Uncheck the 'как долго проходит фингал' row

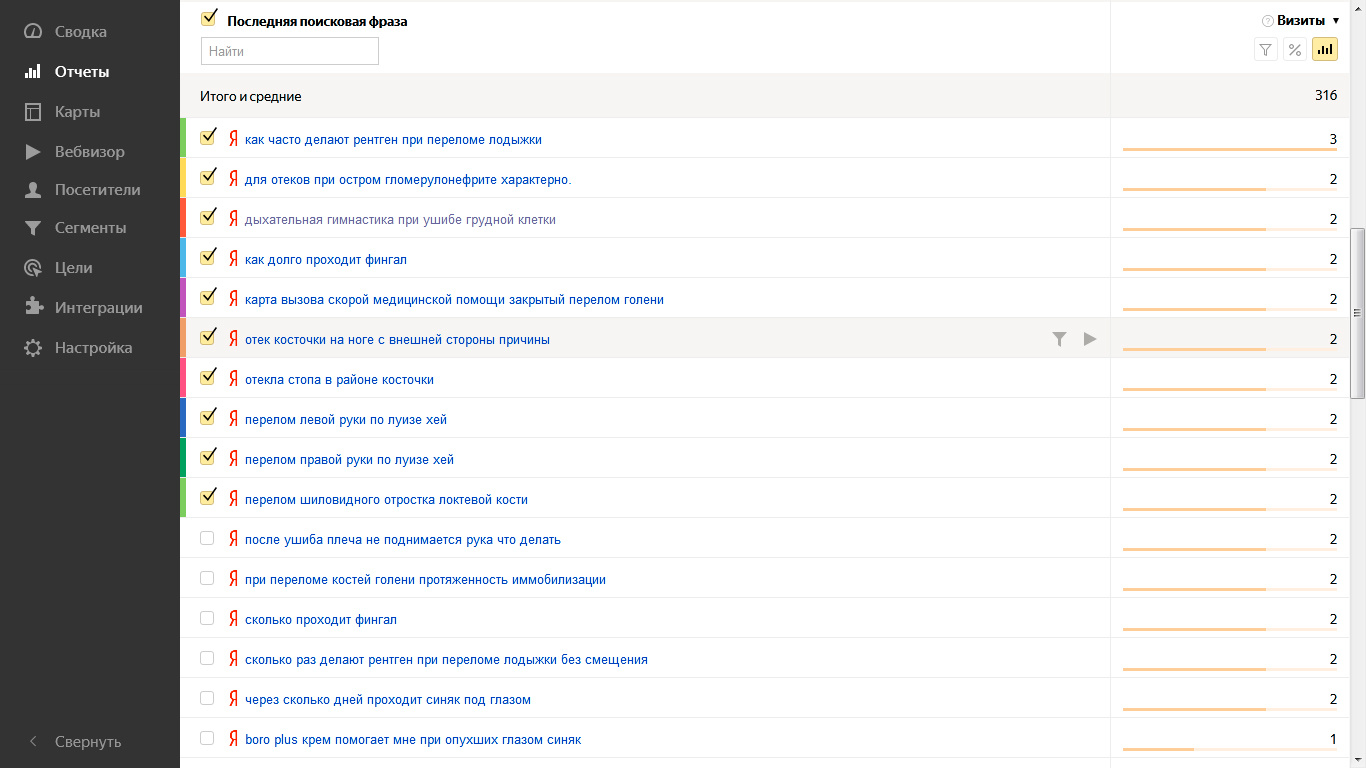coord(208,257)
